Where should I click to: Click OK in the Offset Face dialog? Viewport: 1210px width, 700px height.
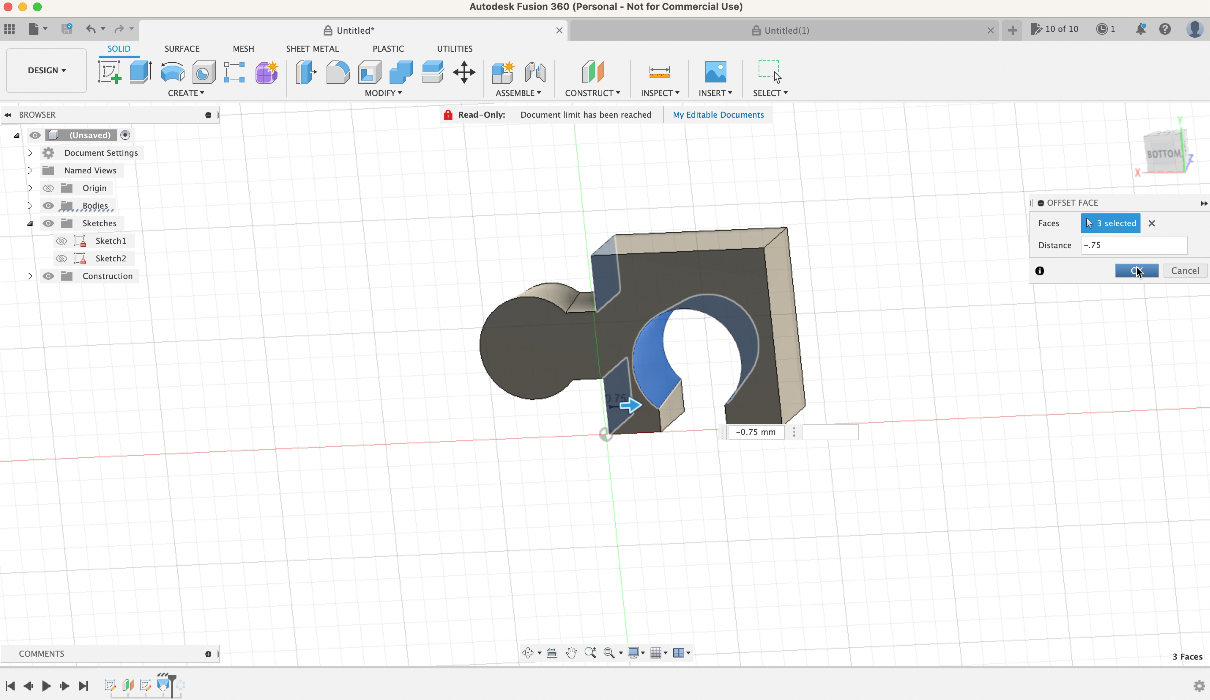point(1136,271)
